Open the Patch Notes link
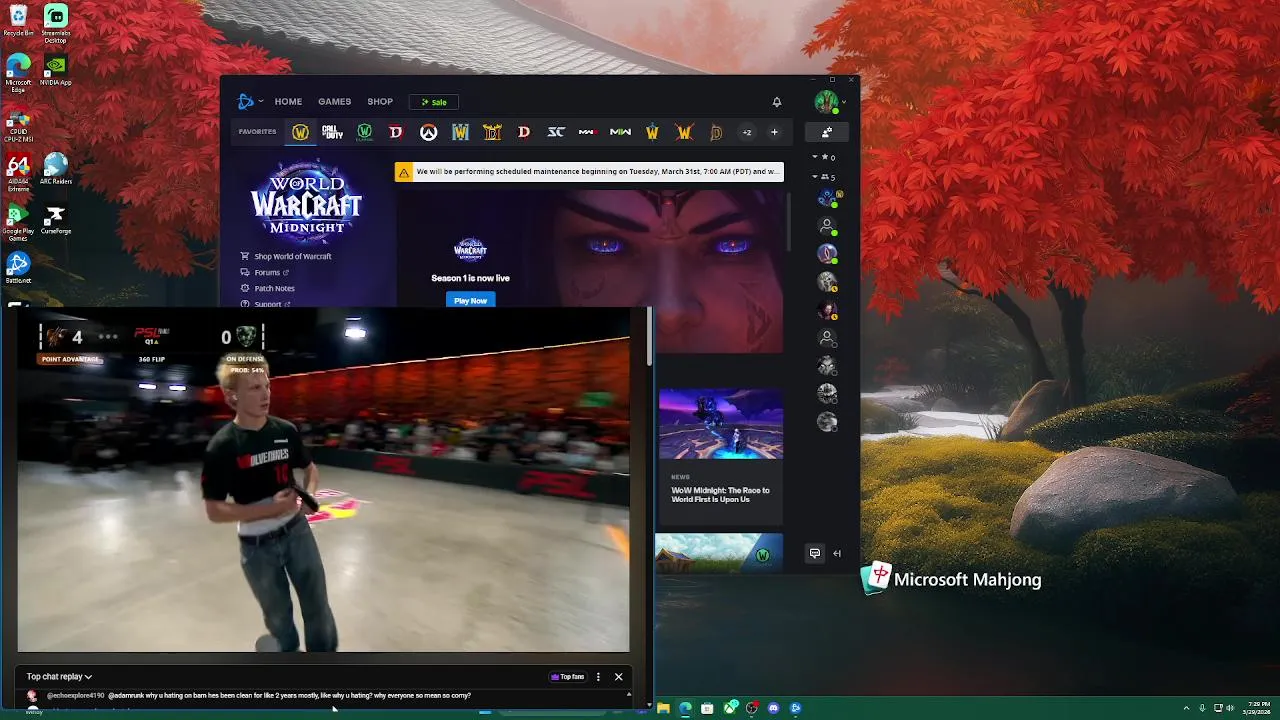Screen dimensions: 1280x720 [267, 288]
